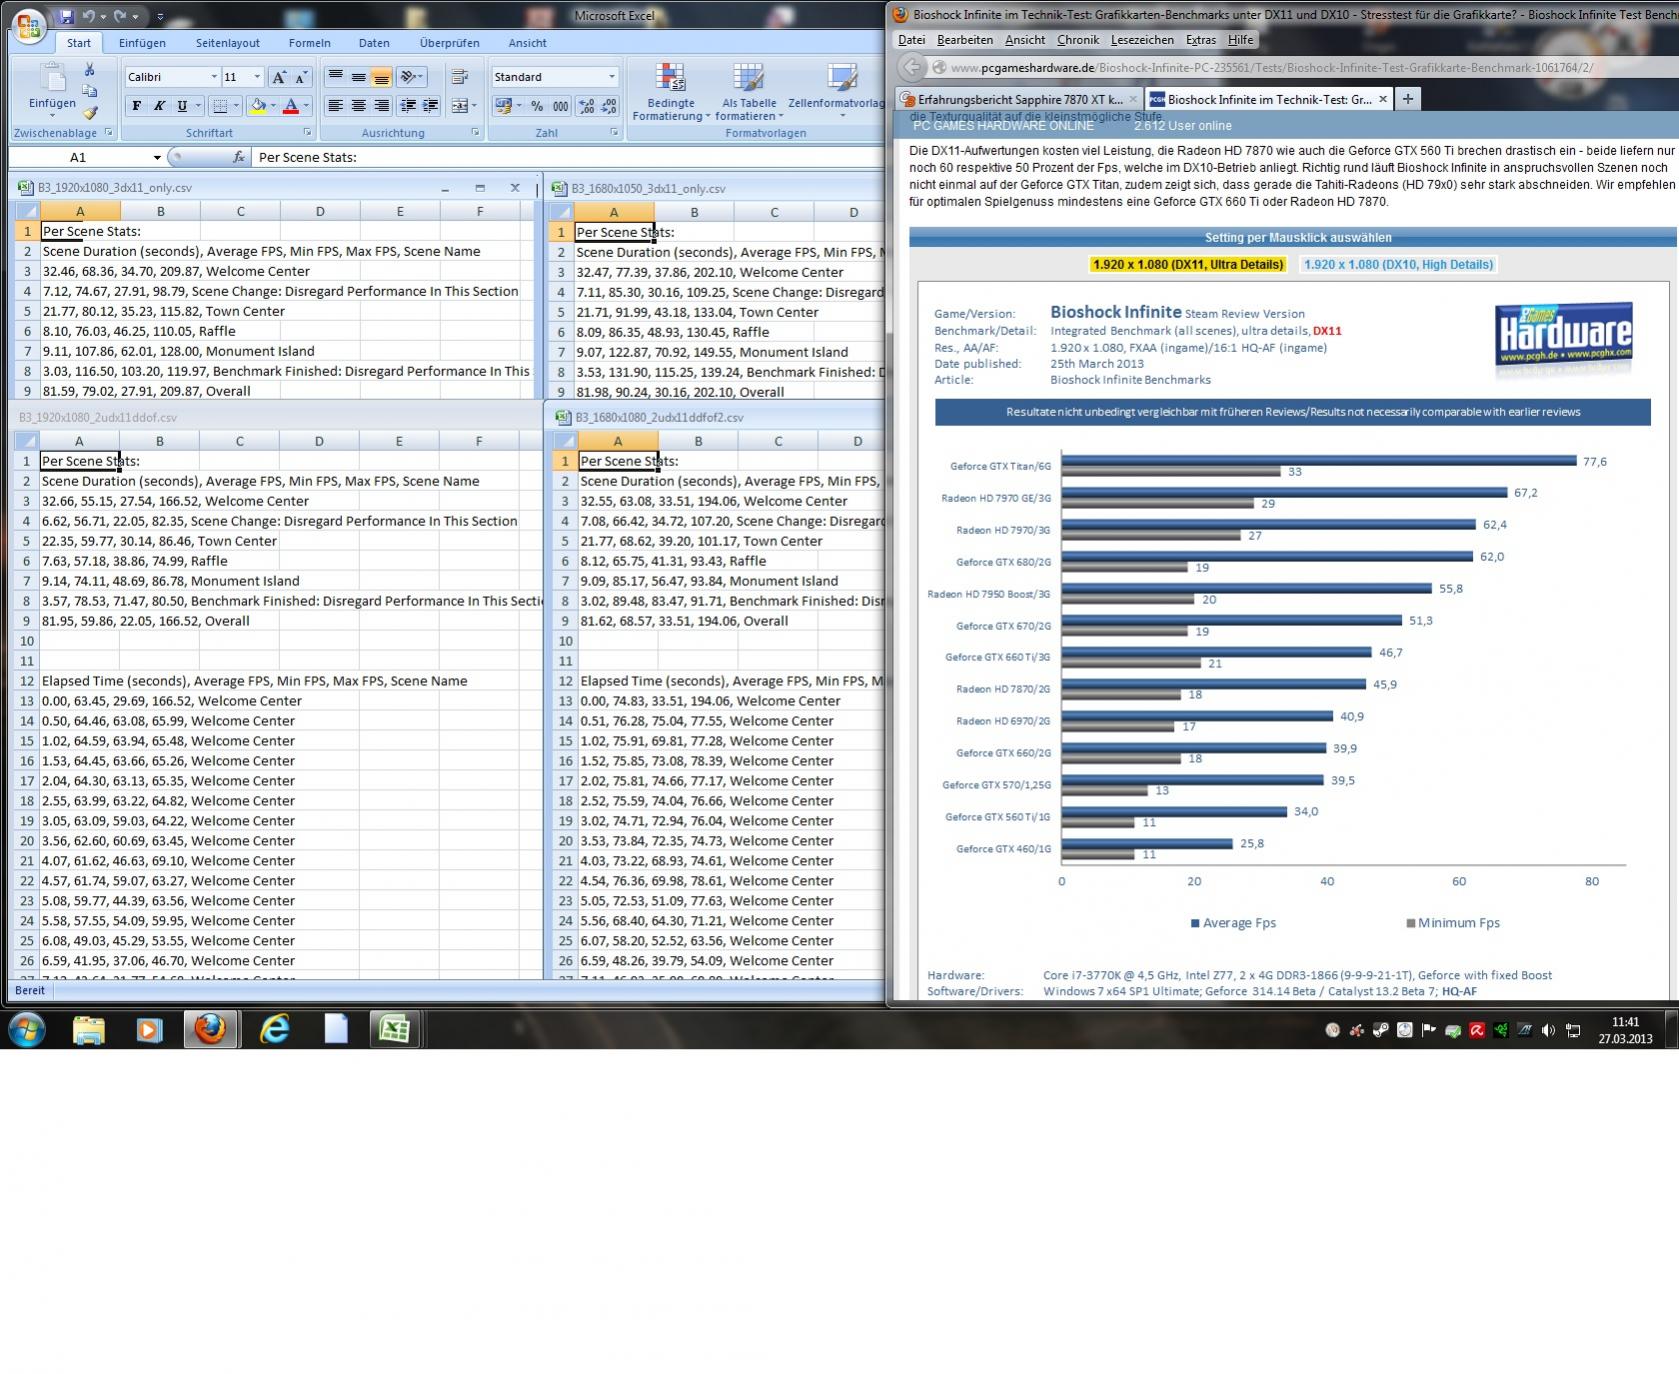Open Chronik menu in Firefox

[x=1077, y=40]
